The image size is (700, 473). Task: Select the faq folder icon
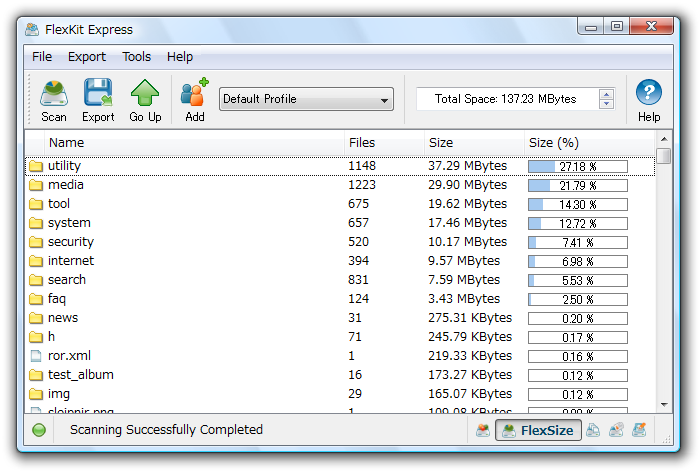click(x=36, y=299)
